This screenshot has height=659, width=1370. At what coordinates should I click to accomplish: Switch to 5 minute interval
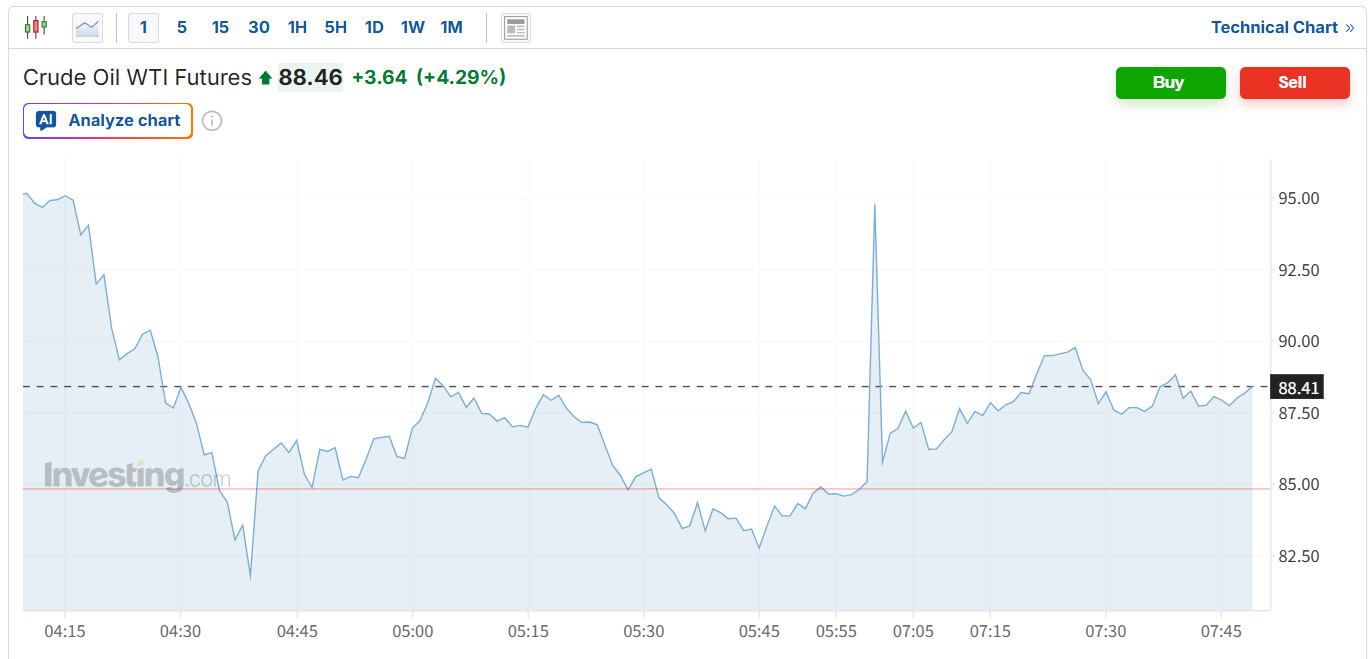pos(181,28)
